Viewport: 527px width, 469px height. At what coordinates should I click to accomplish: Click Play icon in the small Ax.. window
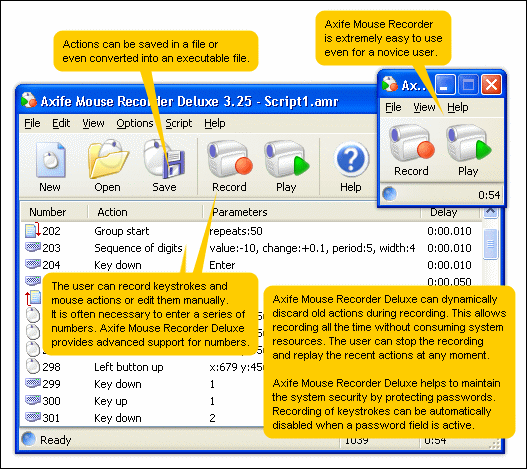click(x=469, y=143)
